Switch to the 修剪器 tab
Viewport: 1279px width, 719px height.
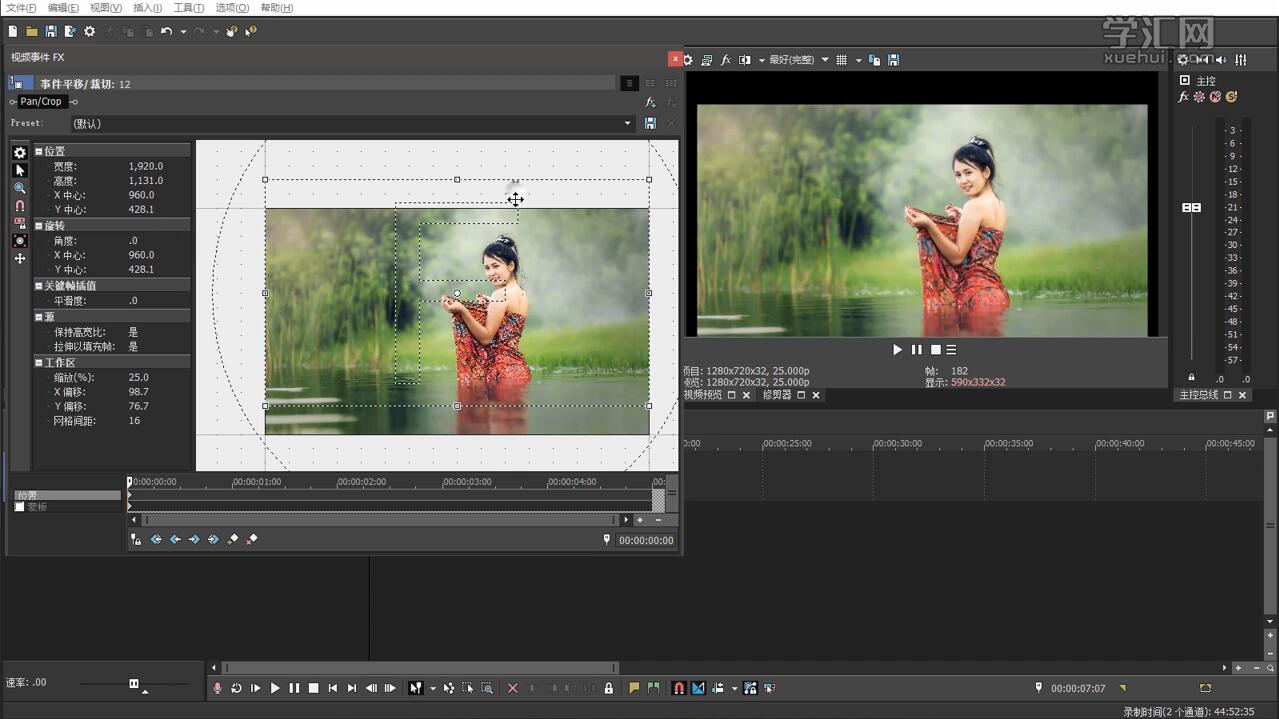pos(777,395)
